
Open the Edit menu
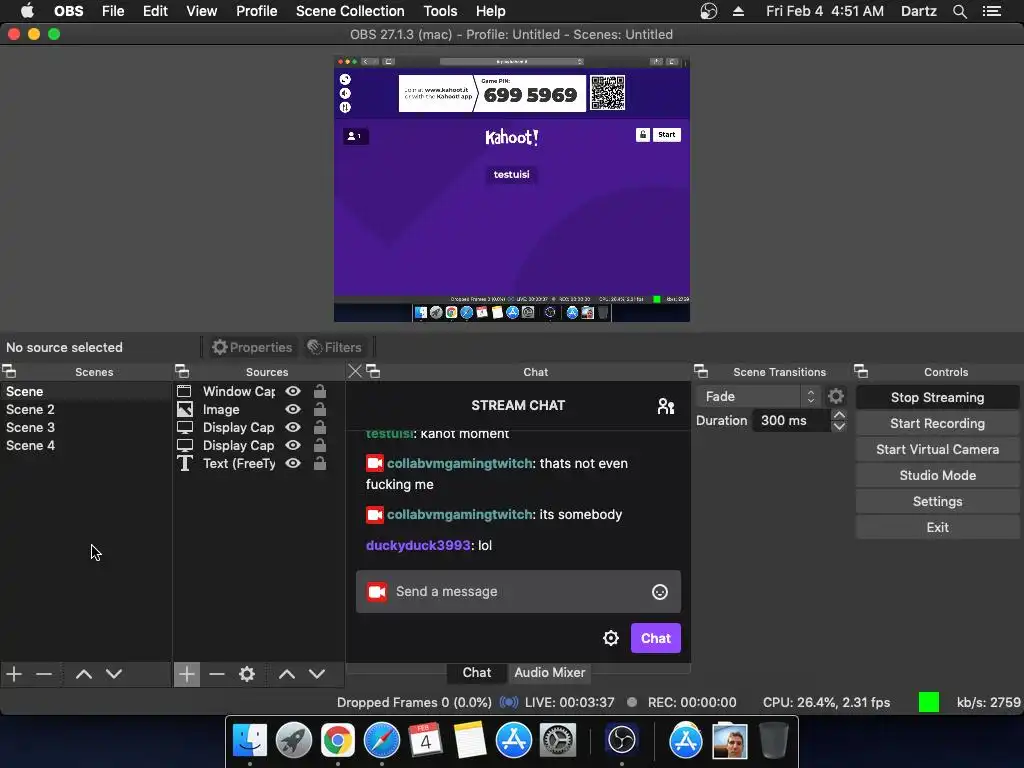155,11
